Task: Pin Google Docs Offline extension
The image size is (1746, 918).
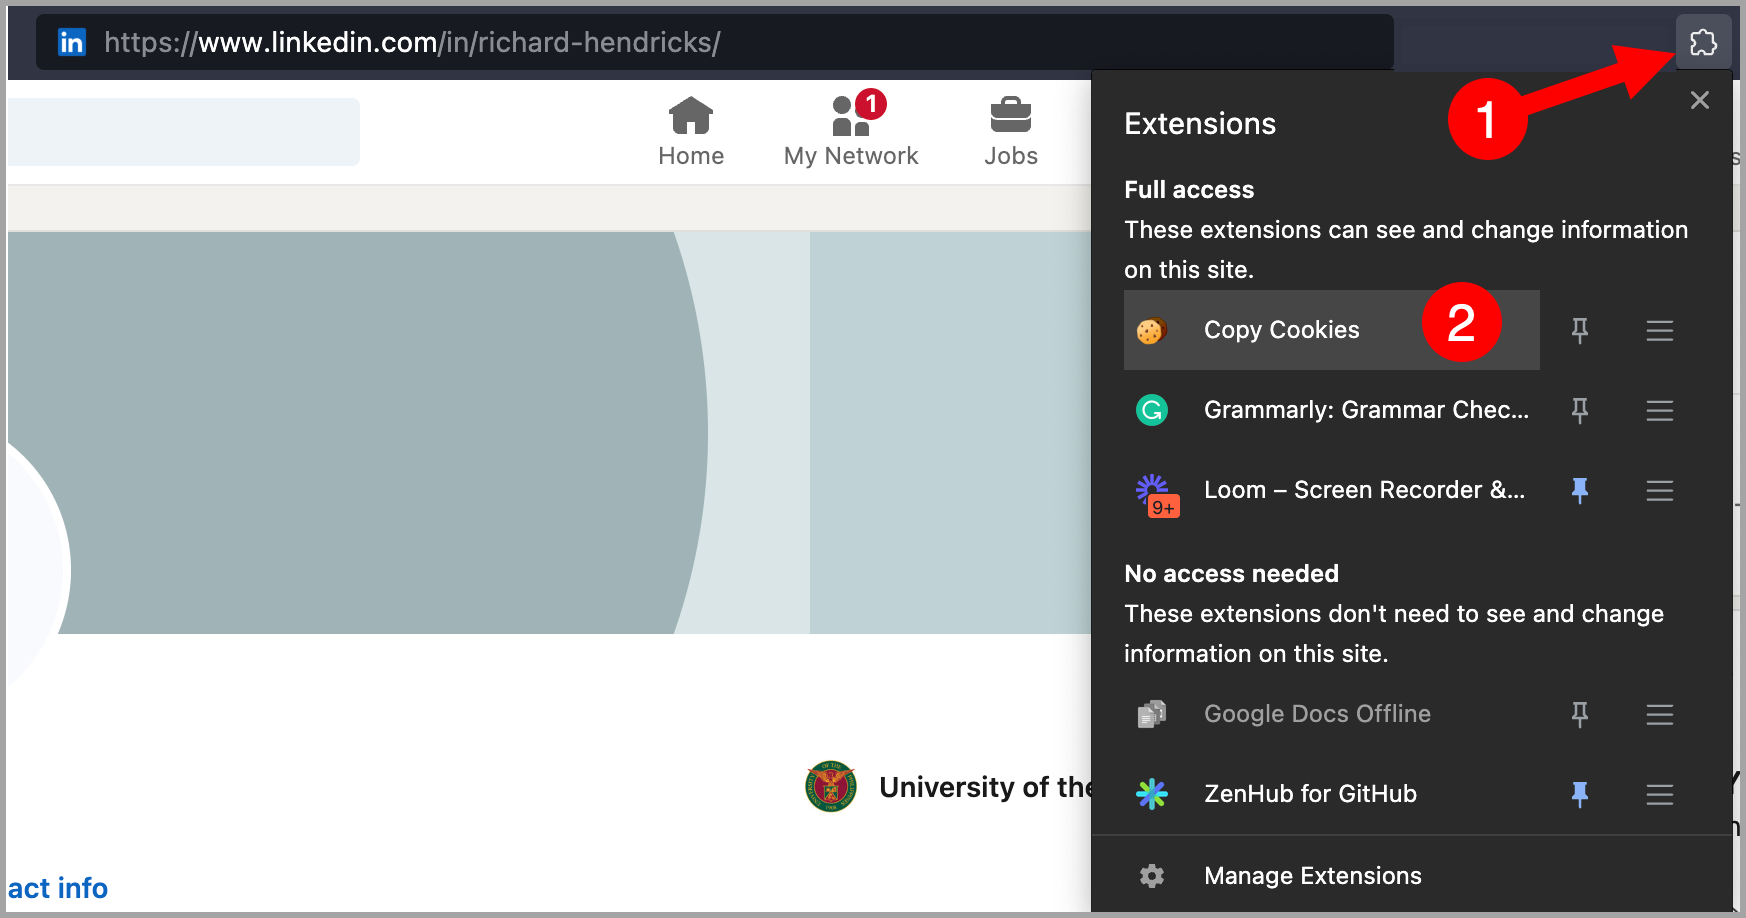Action: [1580, 714]
